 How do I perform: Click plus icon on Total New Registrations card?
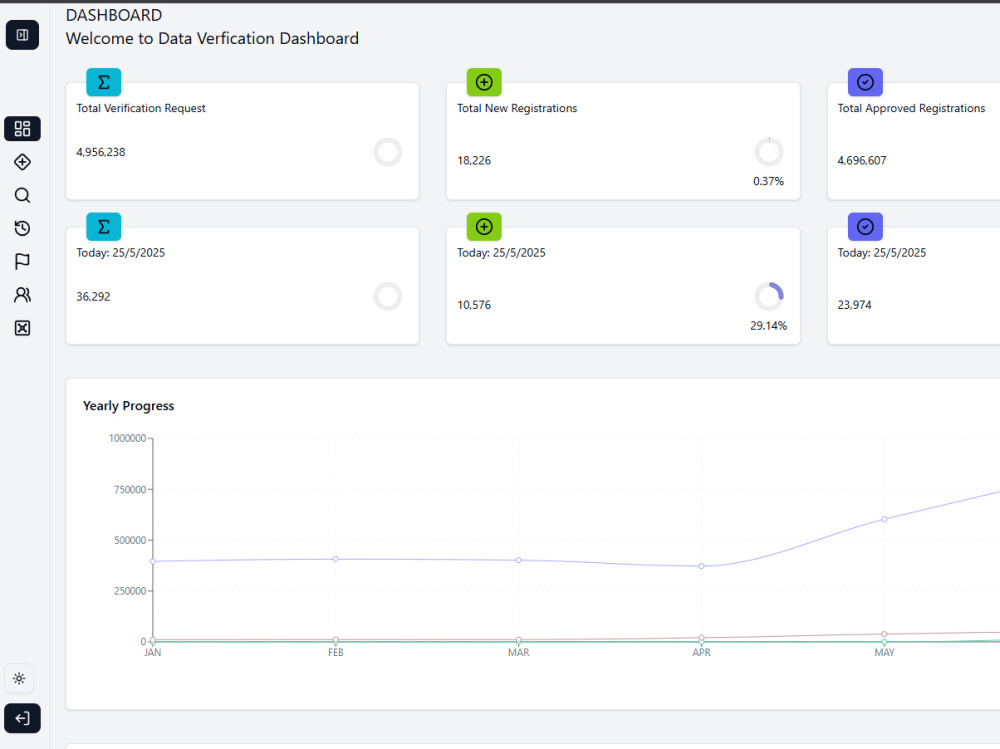point(484,82)
